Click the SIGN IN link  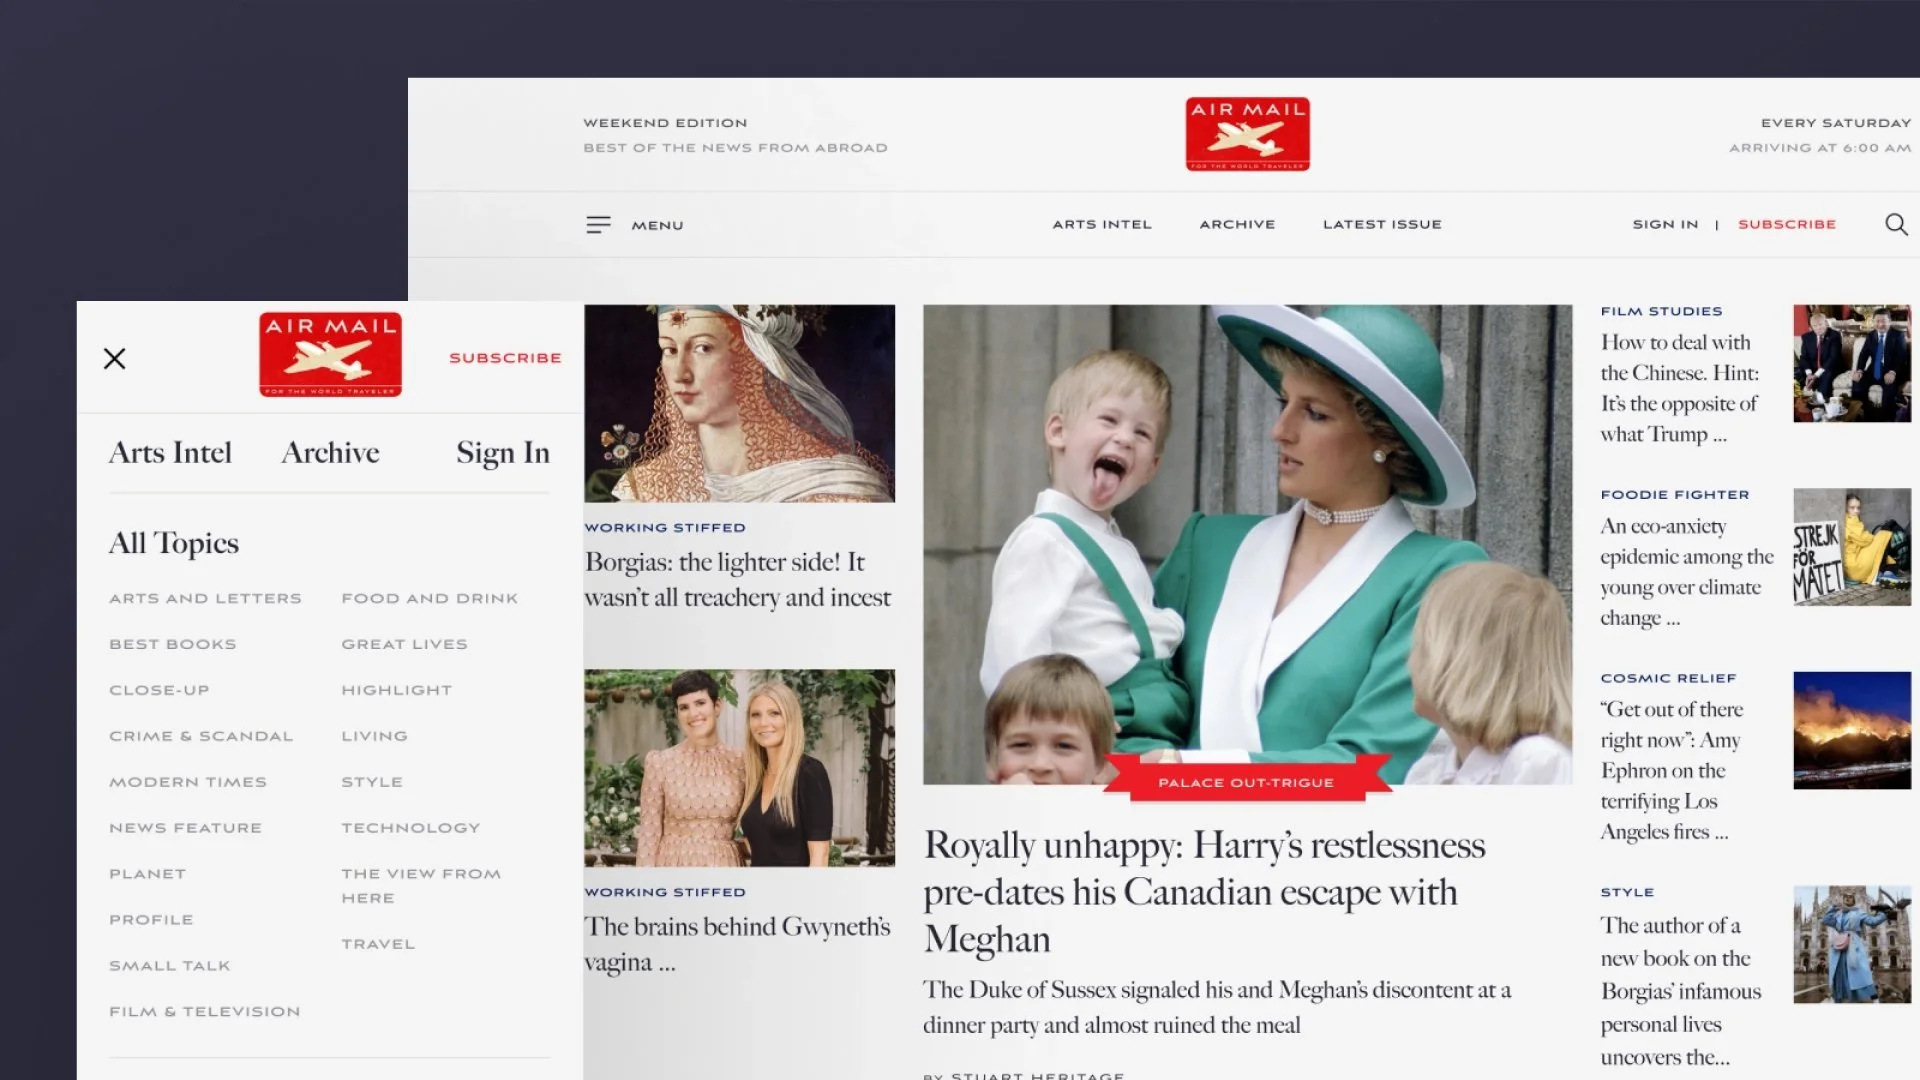pos(1664,224)
